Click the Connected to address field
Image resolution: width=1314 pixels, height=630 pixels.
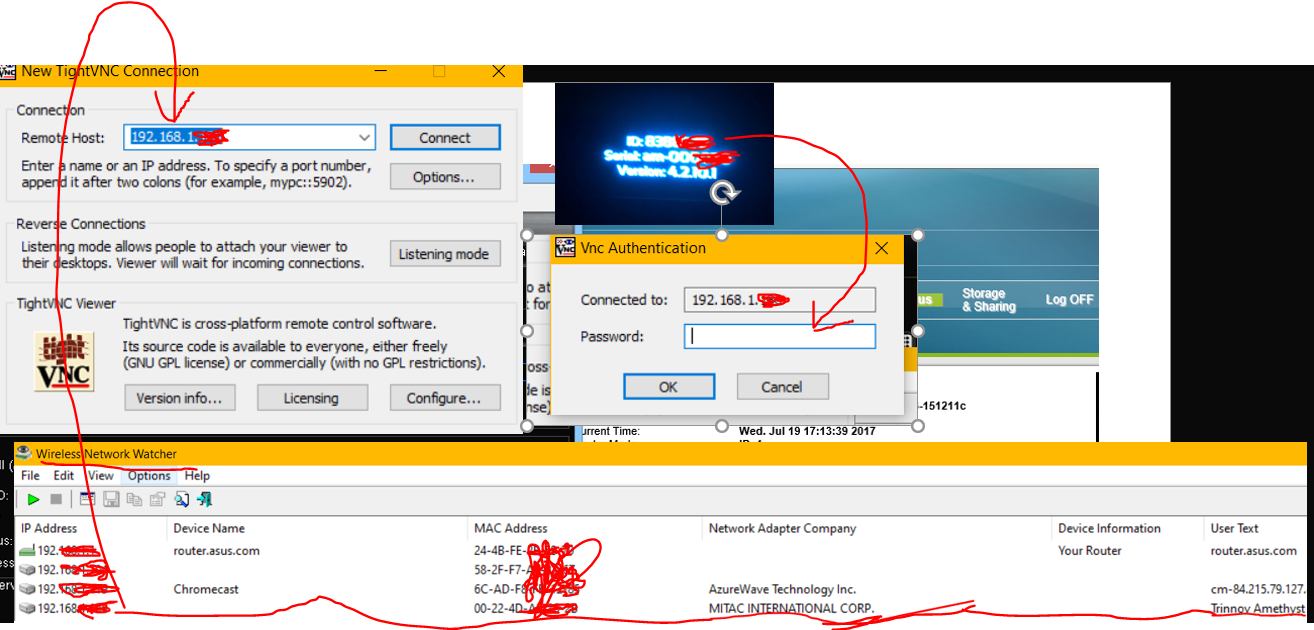[780, 300]
